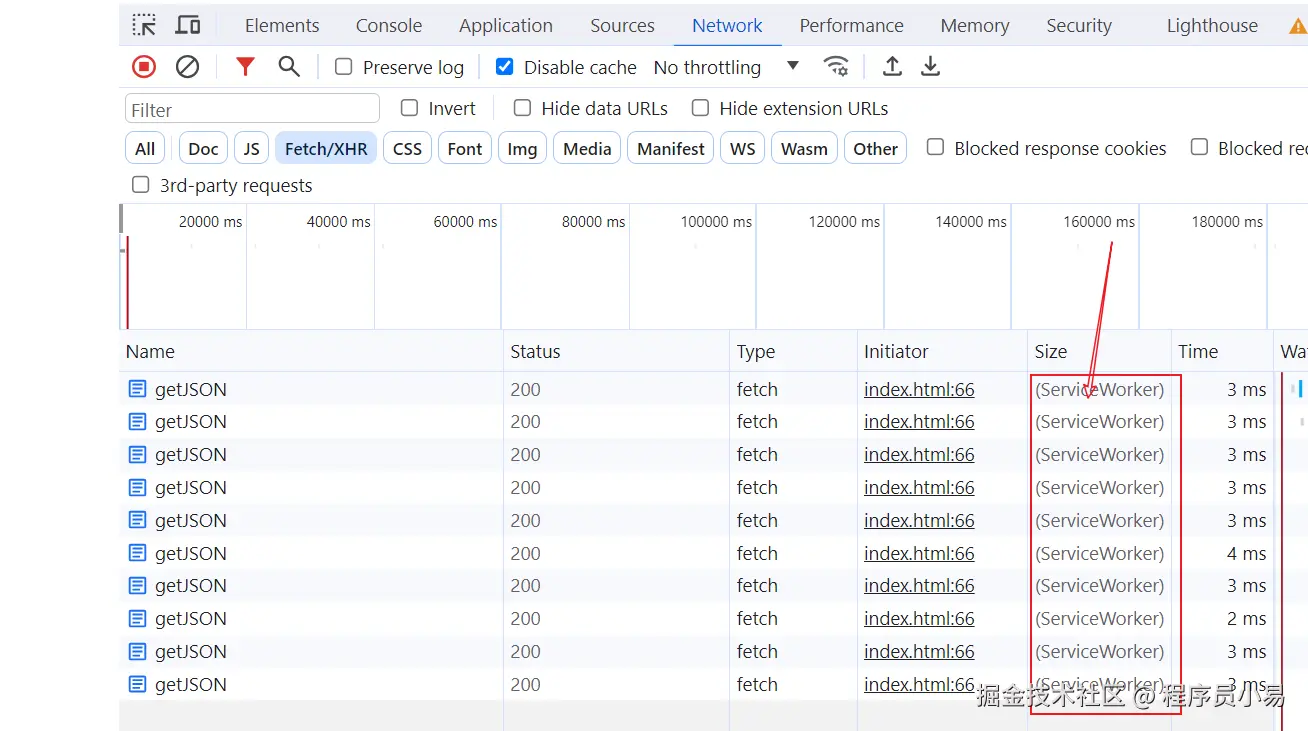Toggle the red filter funnel icon
The image size is (1308, 731).
(x=245, y=67)
